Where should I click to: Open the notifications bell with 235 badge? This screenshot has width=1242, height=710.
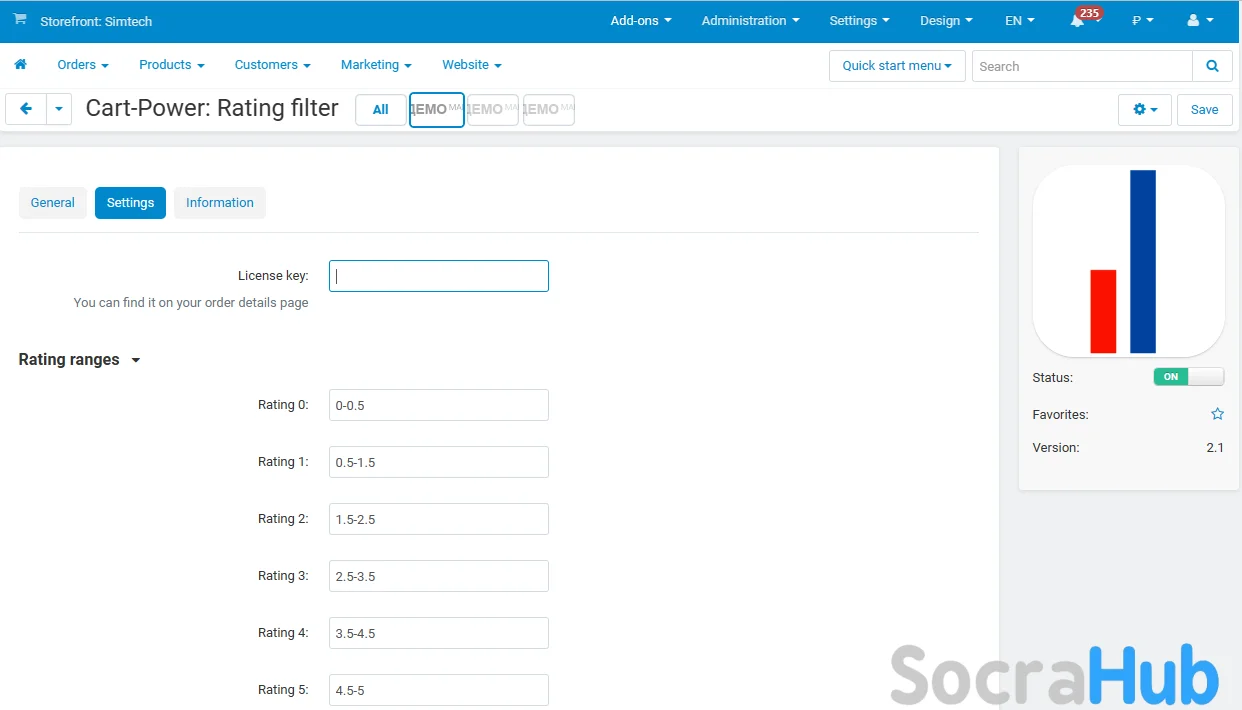1077,21
